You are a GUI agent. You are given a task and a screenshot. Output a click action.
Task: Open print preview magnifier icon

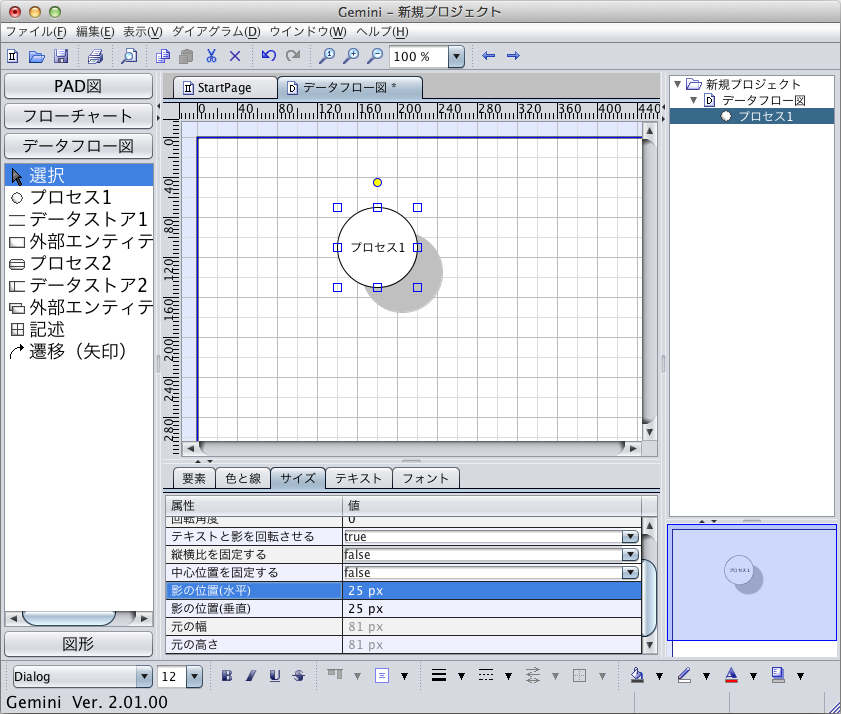(129, 56)
